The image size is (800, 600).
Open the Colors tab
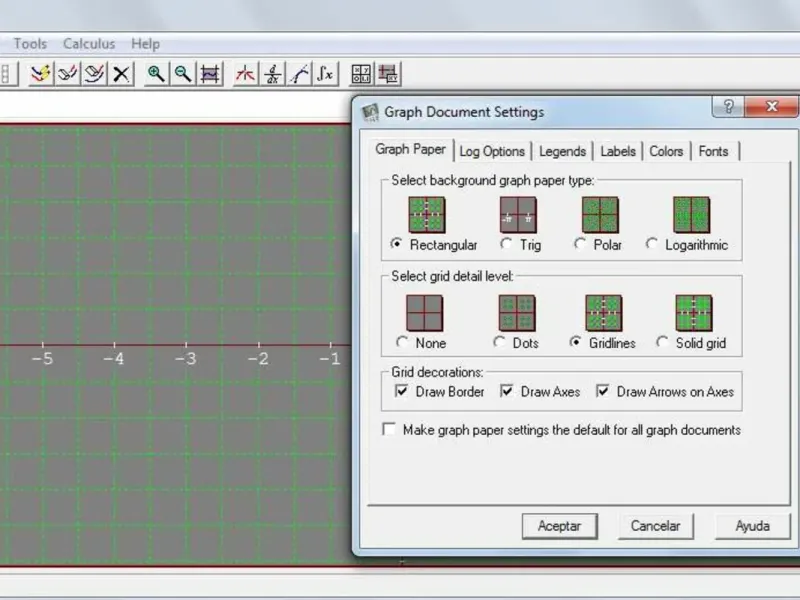pos(666,152)
